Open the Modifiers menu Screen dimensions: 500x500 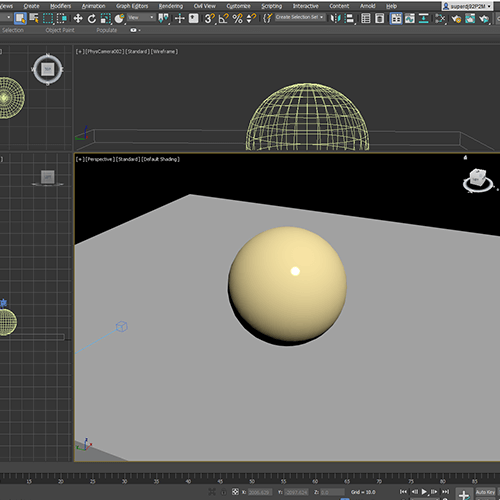pos(60,6)
